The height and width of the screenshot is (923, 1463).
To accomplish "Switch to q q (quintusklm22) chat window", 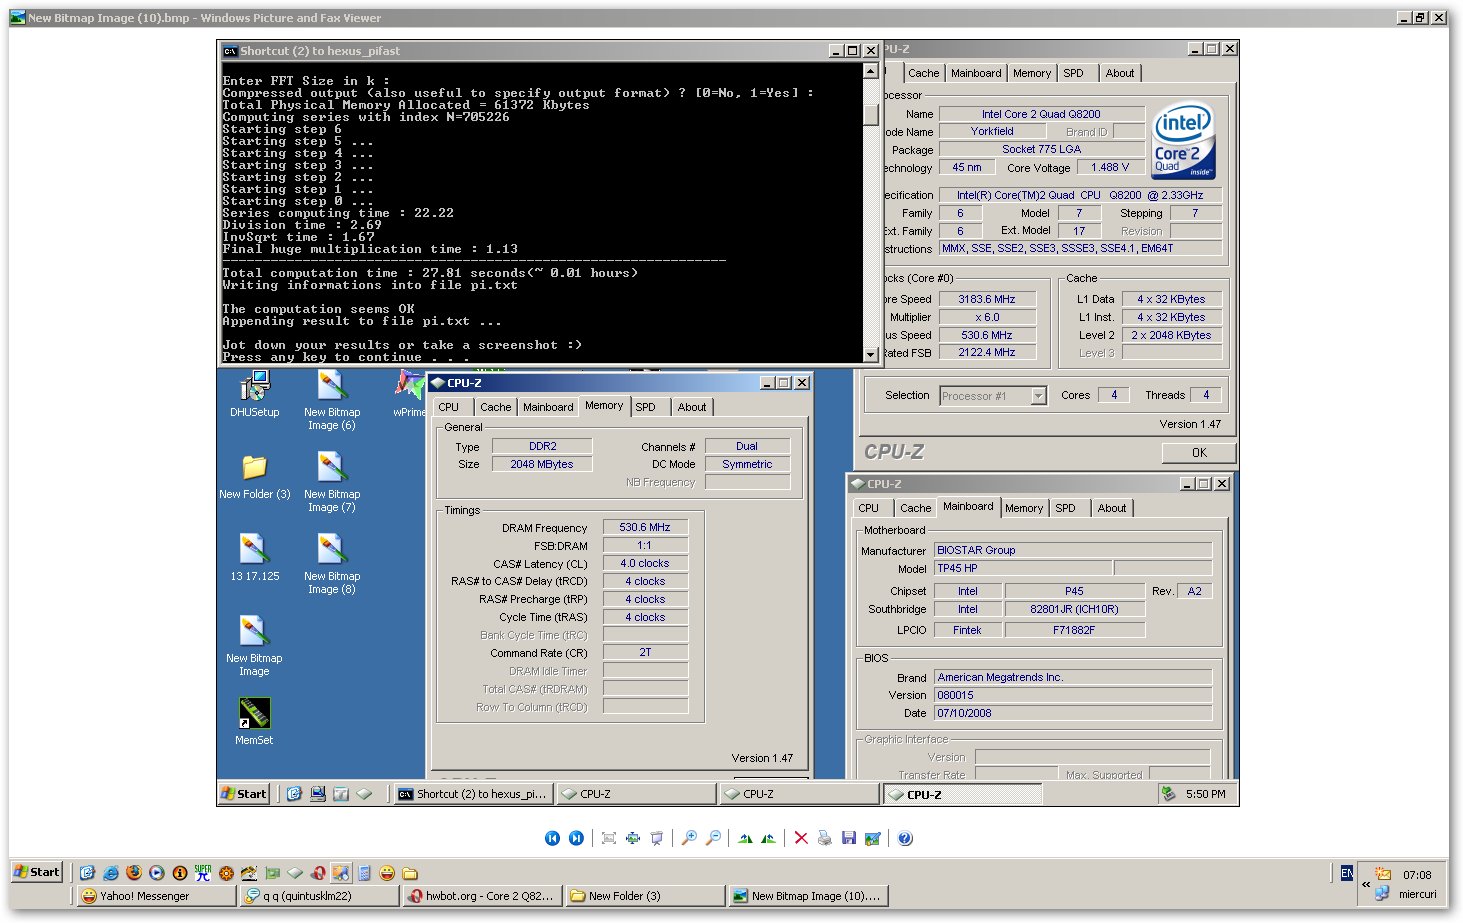I will [319, 896].
